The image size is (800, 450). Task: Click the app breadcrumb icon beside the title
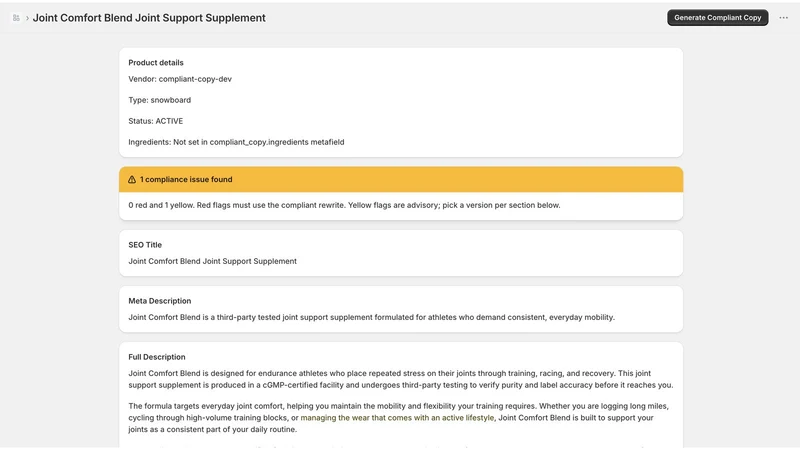(16, 18)
